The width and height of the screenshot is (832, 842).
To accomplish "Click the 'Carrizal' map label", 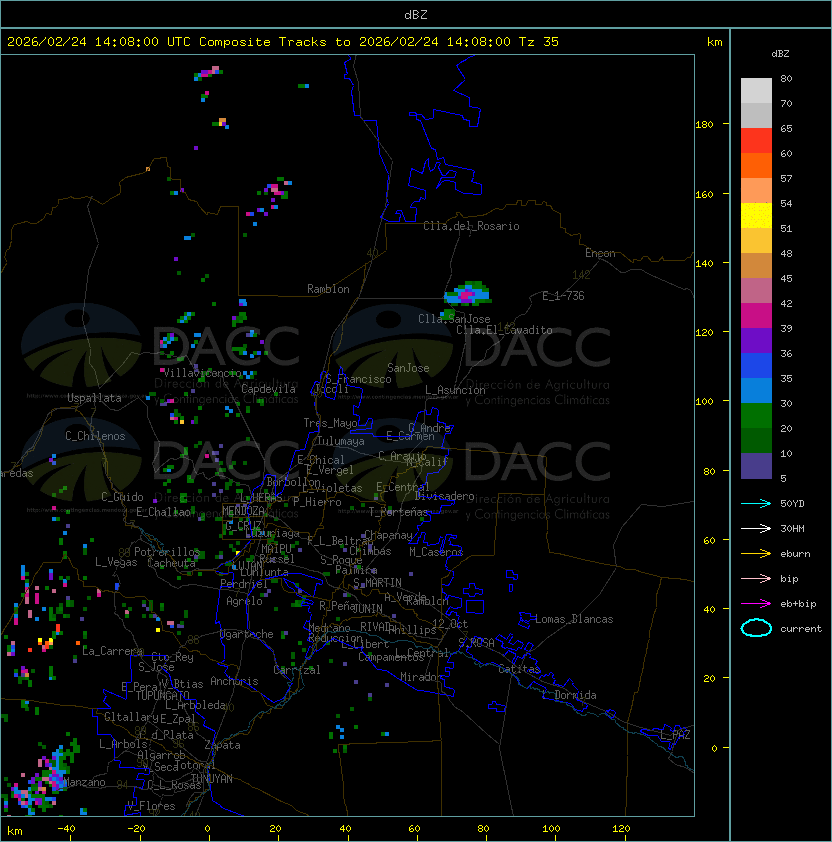I will coord(297,670).
